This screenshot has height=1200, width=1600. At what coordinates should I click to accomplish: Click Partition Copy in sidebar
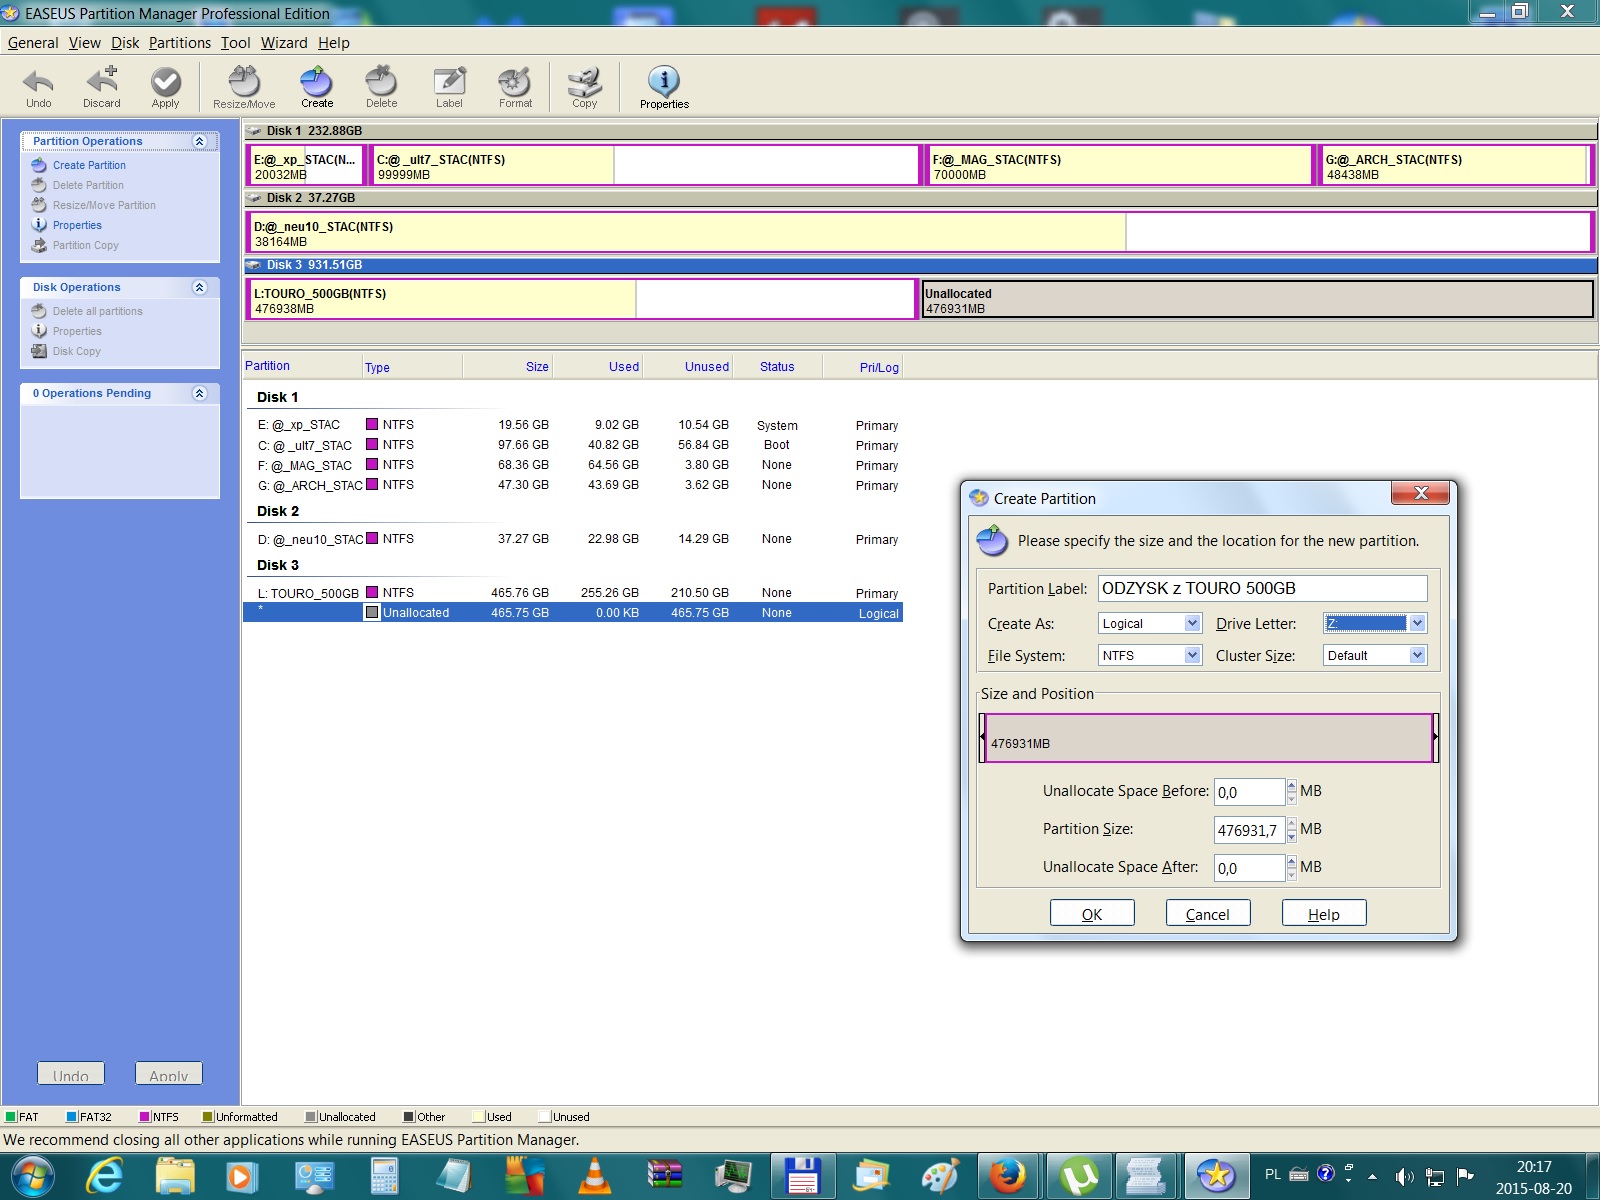[x=85, y=245]
